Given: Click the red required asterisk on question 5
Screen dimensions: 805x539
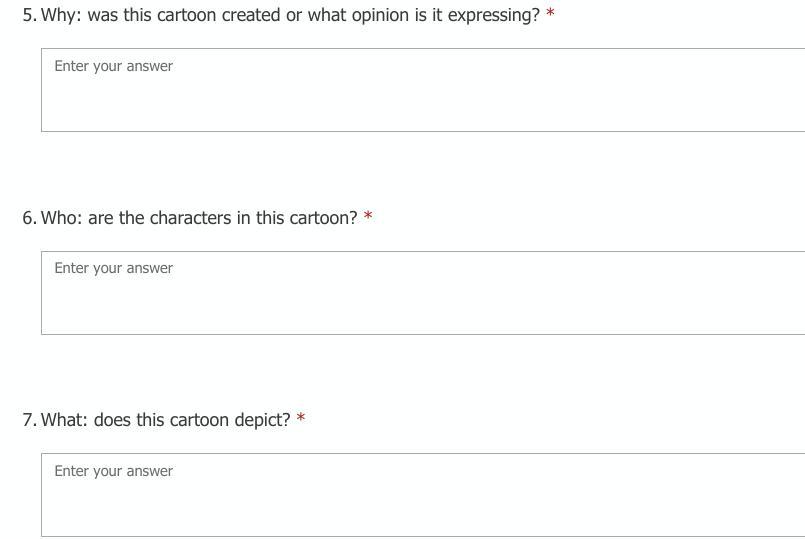Looking at the screenshot, I should (x=550, y=15).
